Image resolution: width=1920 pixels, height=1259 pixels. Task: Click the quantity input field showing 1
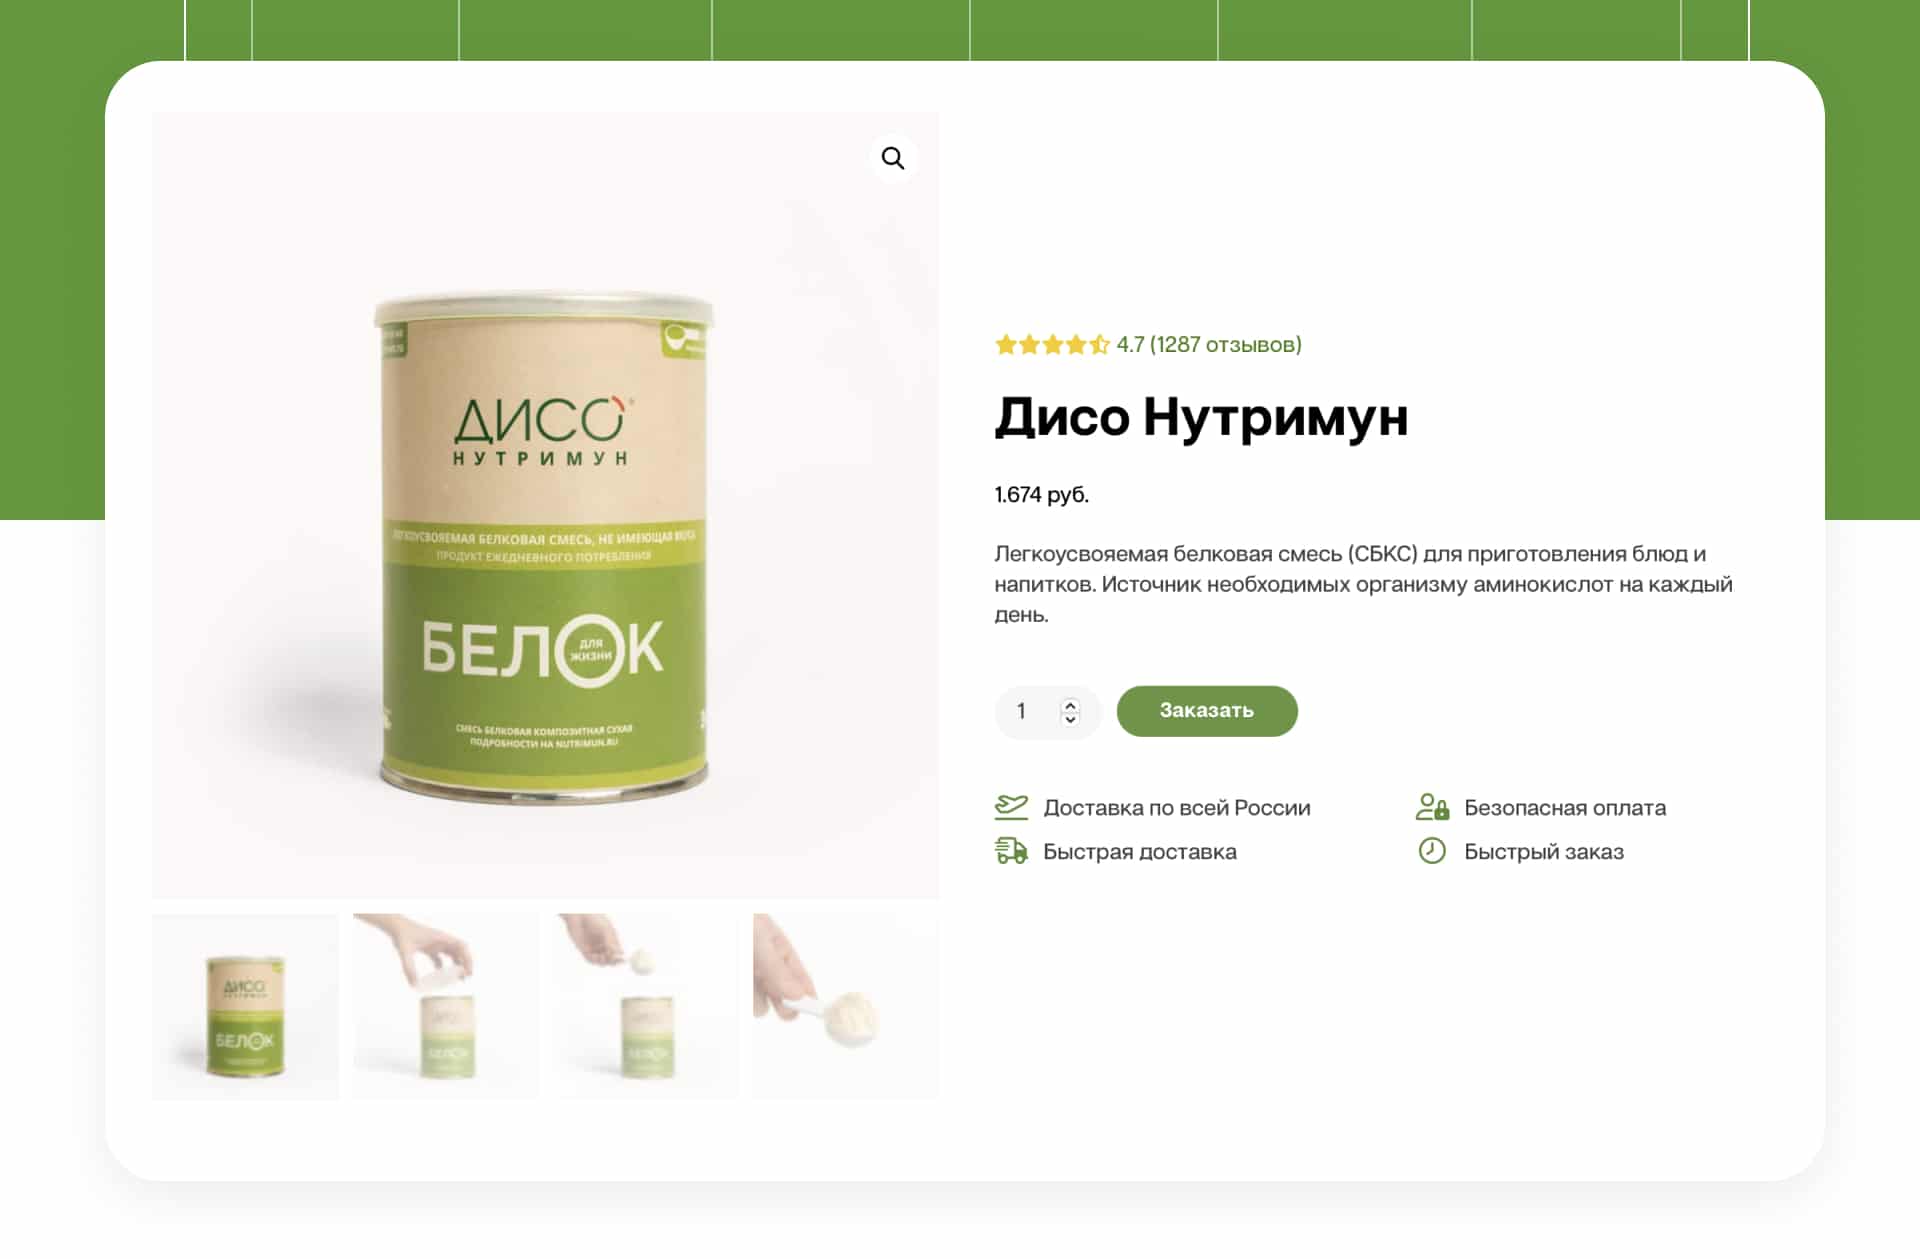(1047, 711)
